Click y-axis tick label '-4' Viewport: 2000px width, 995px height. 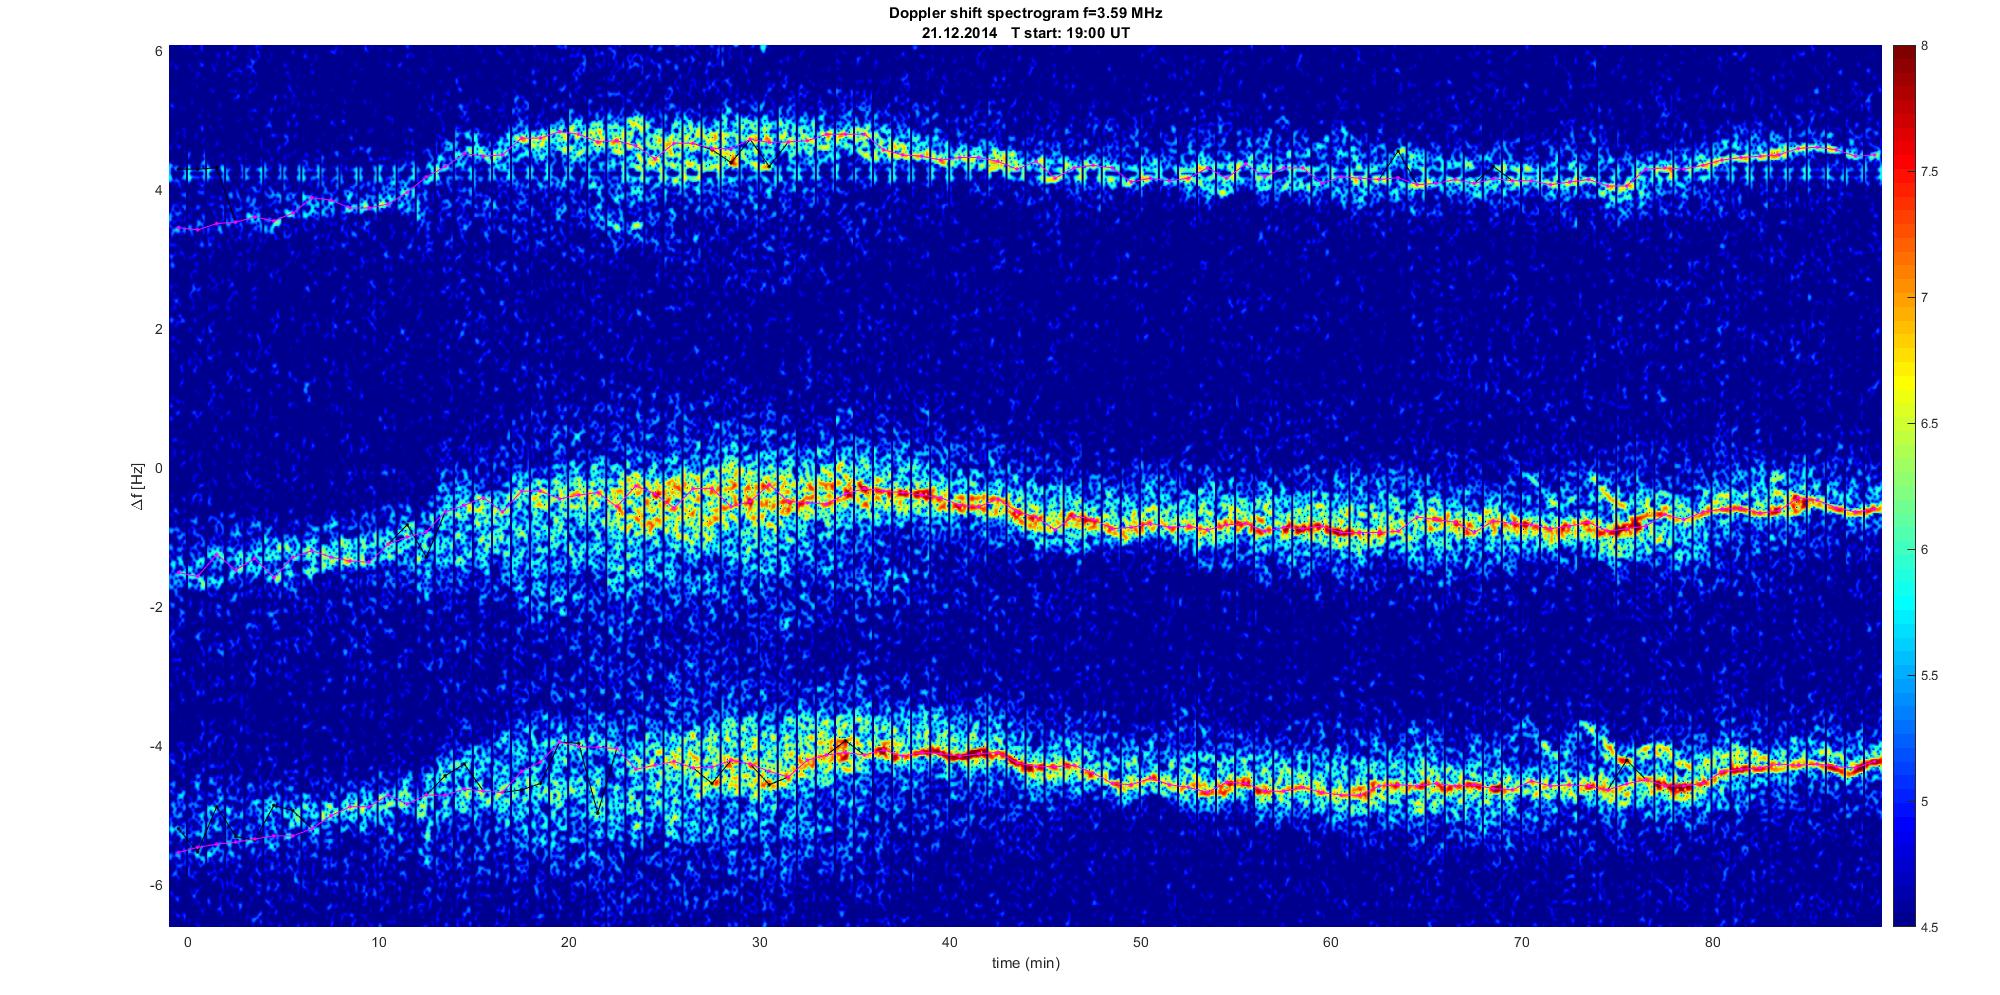point(156,747)
